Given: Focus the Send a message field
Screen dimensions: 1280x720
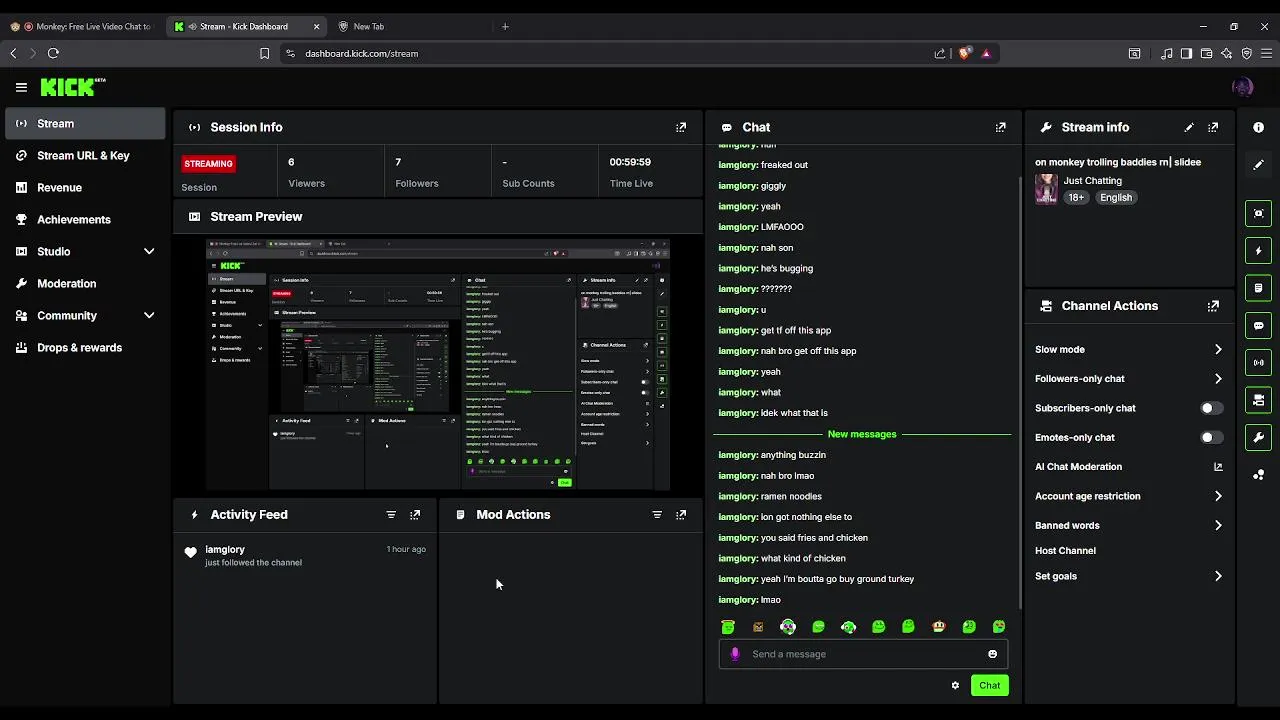Looking at the screenshot, I should point(863,654).
